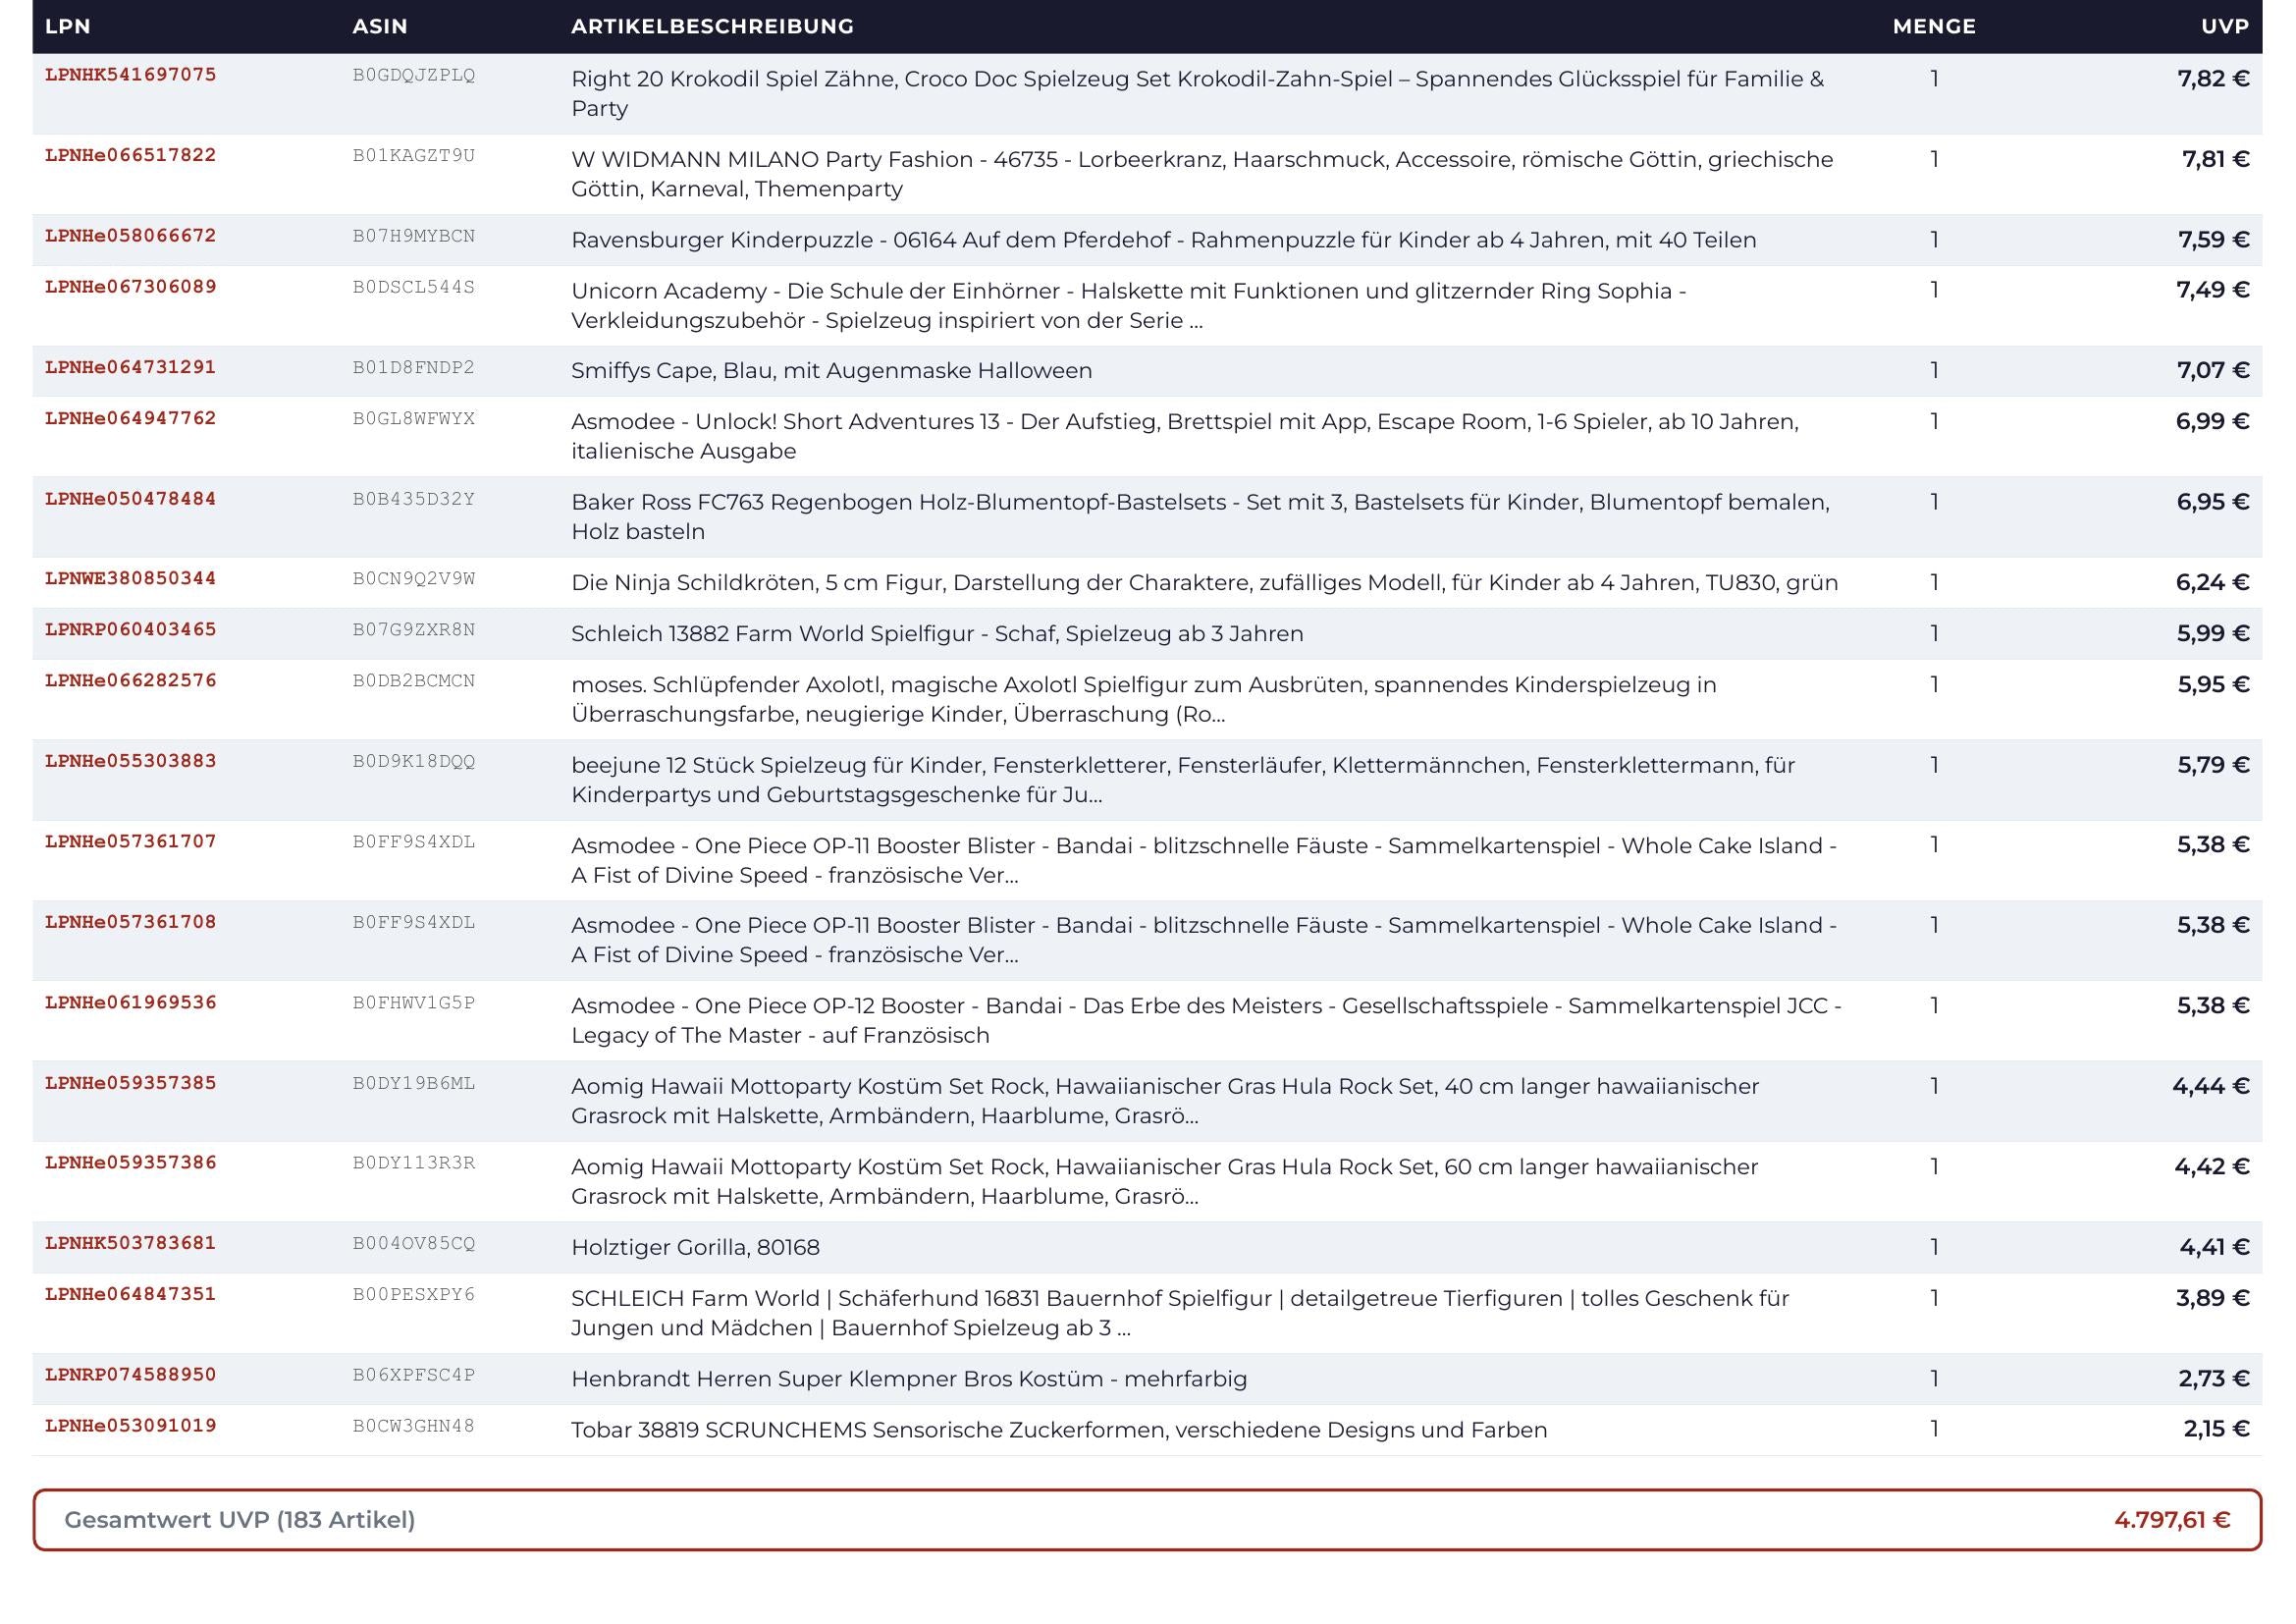
Task: Click the Tobar SCRUNCHEMS description
Action: 1059,1430
